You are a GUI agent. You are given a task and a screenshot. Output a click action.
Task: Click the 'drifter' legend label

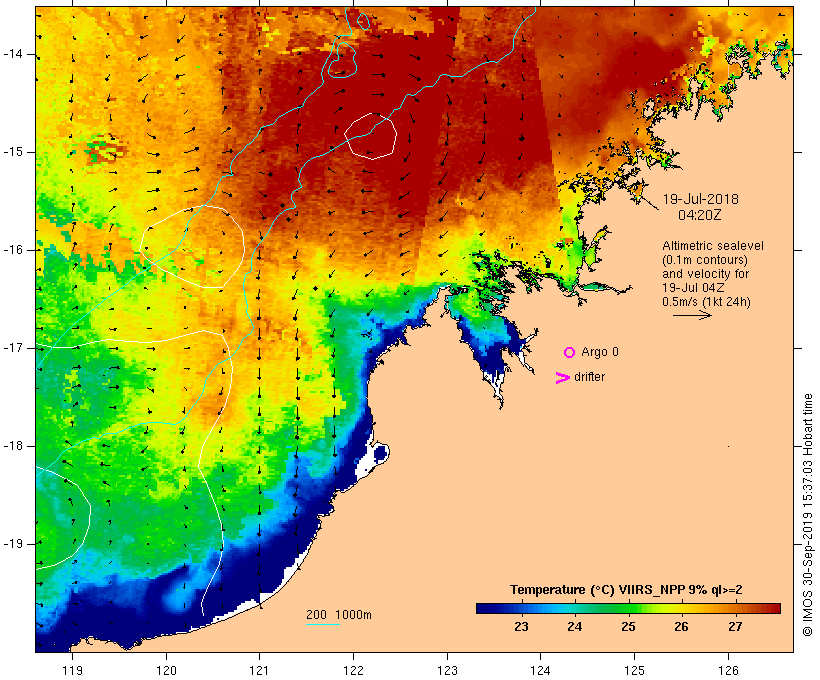(x=589, y=377)
